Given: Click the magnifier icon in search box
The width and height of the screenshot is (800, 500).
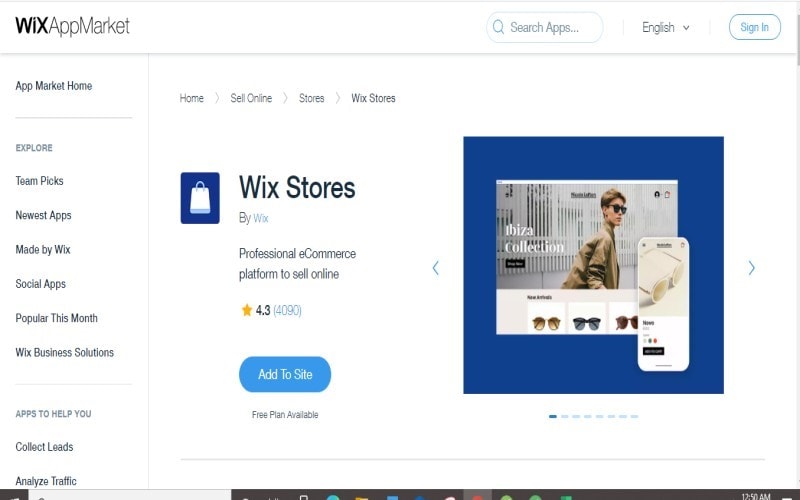Looking at the screenshot, I should pyautogui.click(x=498, y=27).
